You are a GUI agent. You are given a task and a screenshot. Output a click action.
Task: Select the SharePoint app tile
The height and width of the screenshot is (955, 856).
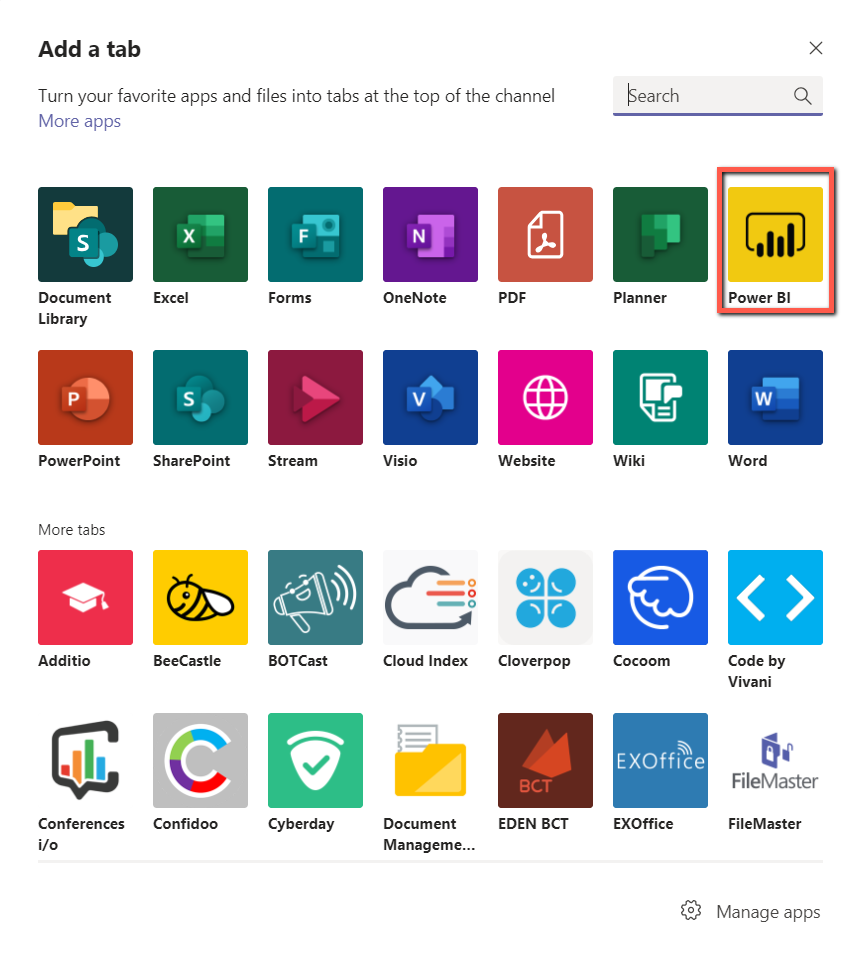click(x=200, y=397)
